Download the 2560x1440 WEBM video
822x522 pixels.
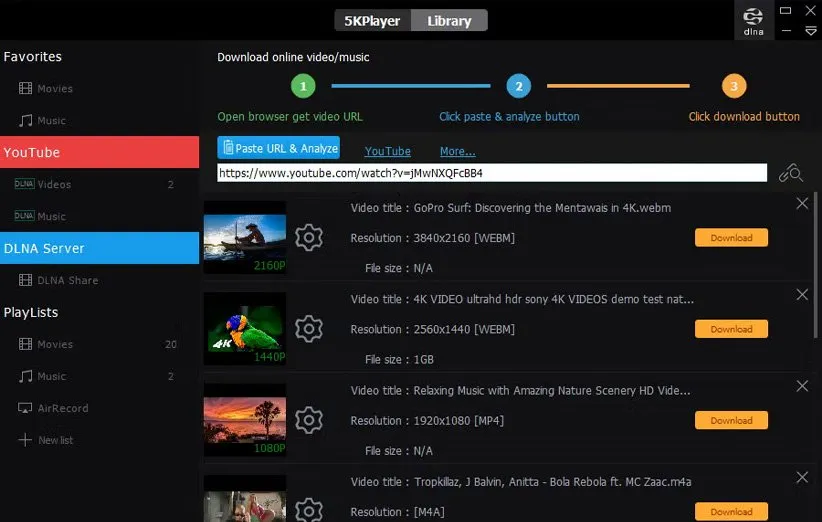(x=731, y=329)
